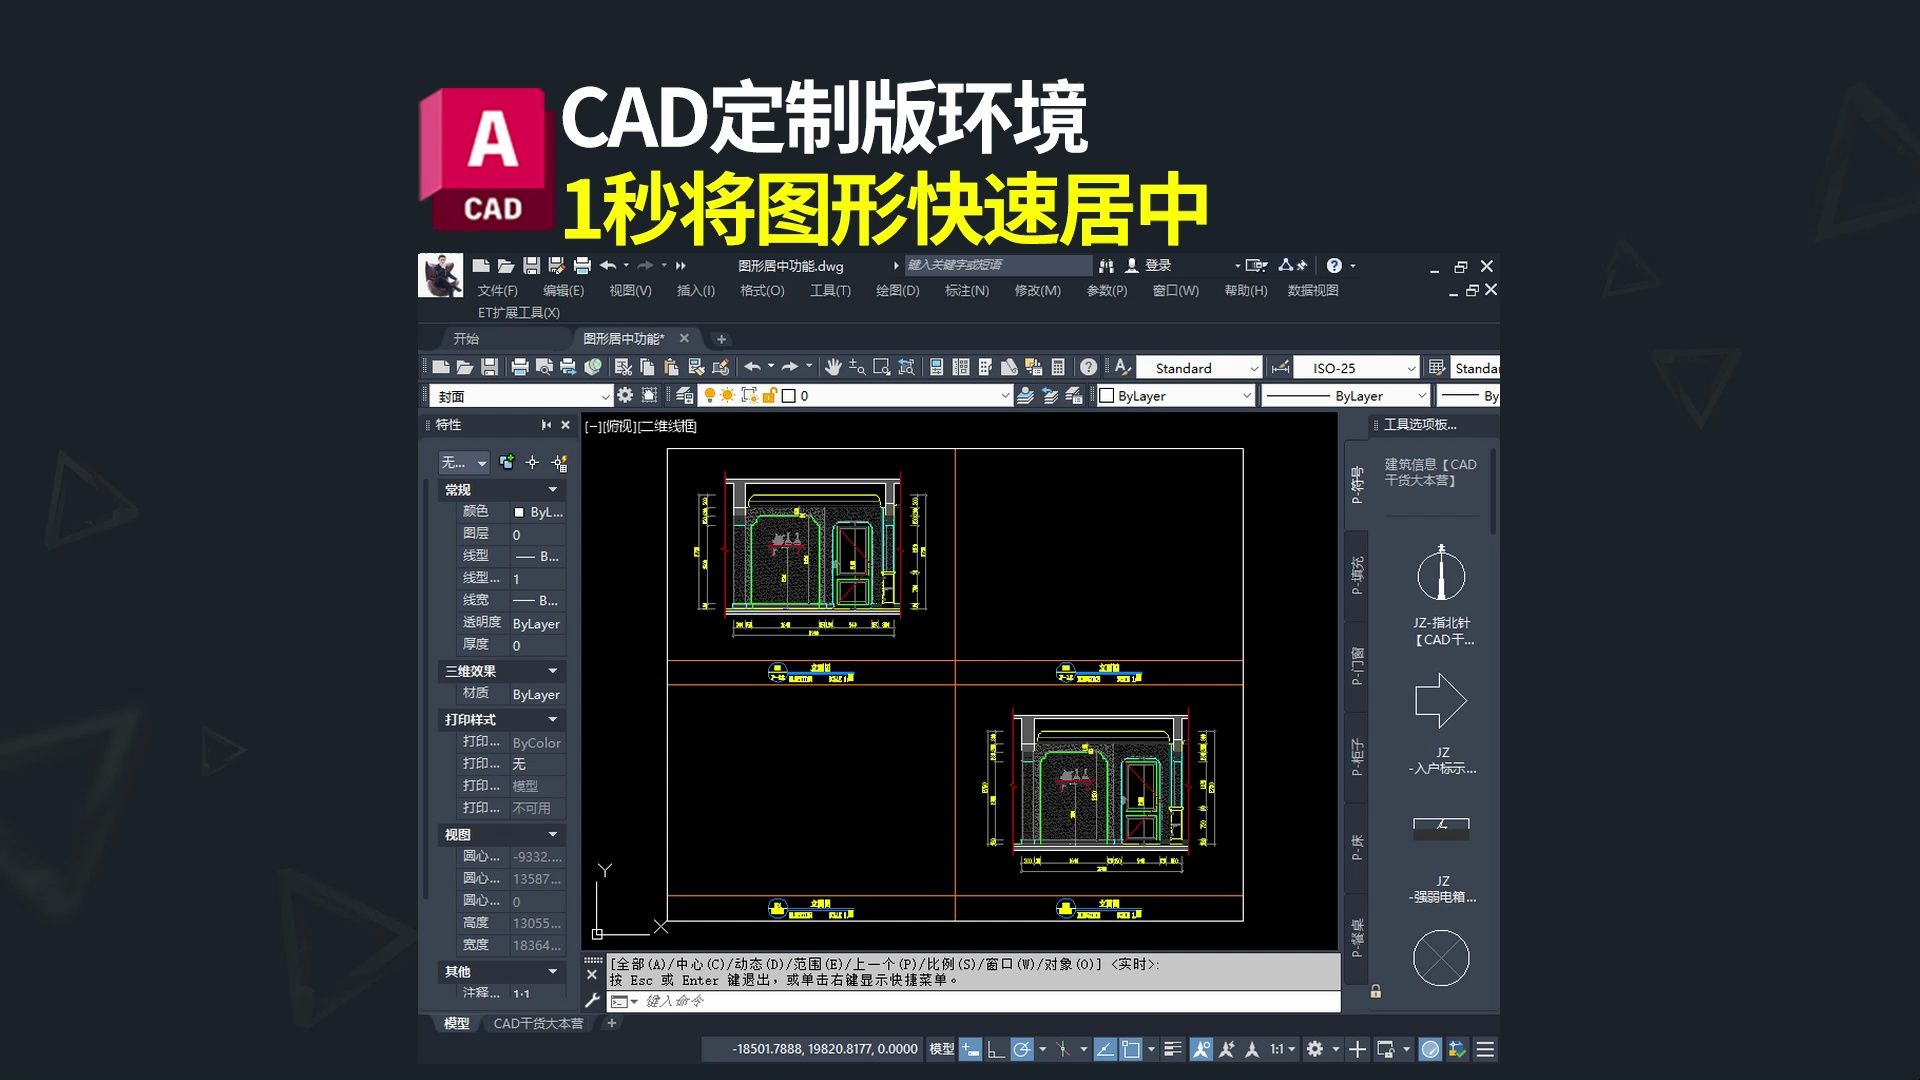The height and width of the screenshot is (1080, 1920).
Task: Open the Layer Properties Manager
Action: click(684, 395)
